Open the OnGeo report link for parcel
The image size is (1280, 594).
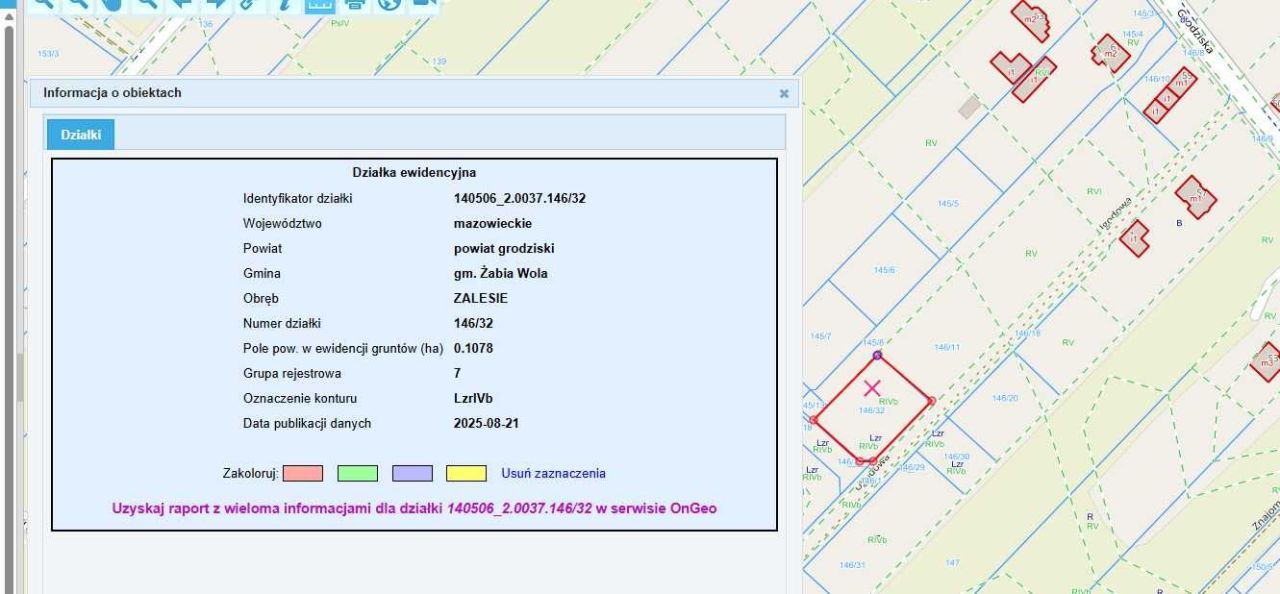coord(414,508)
